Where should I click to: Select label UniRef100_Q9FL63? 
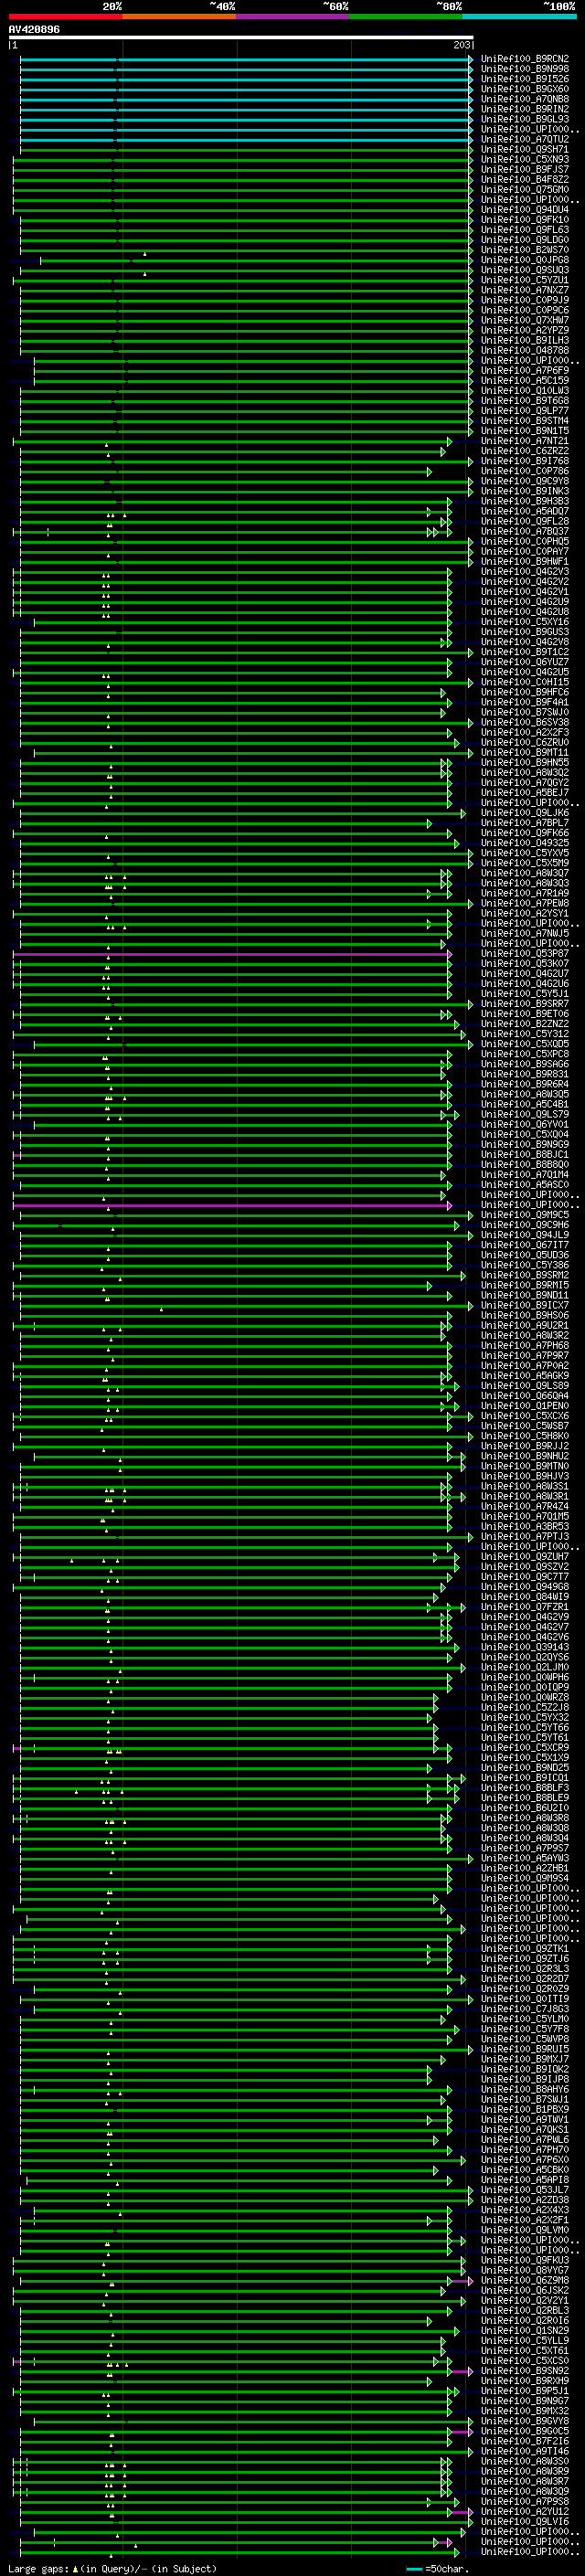tap(525, 230)
